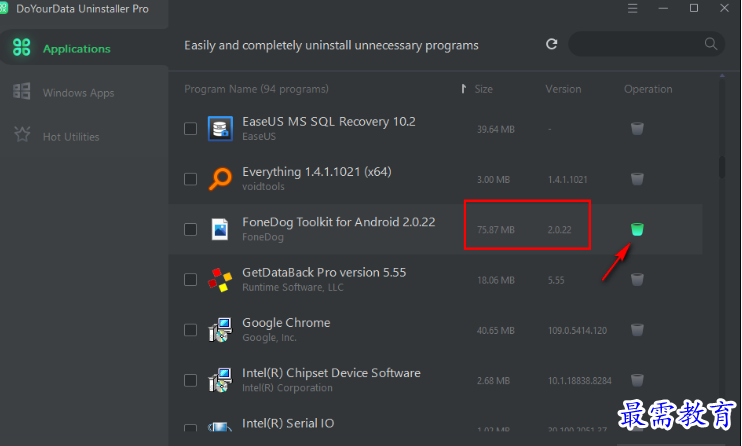Open the Windows Apps section
The height and width of the screenshot is (446, 742).
pyautogui.click(x=78, y=93)
